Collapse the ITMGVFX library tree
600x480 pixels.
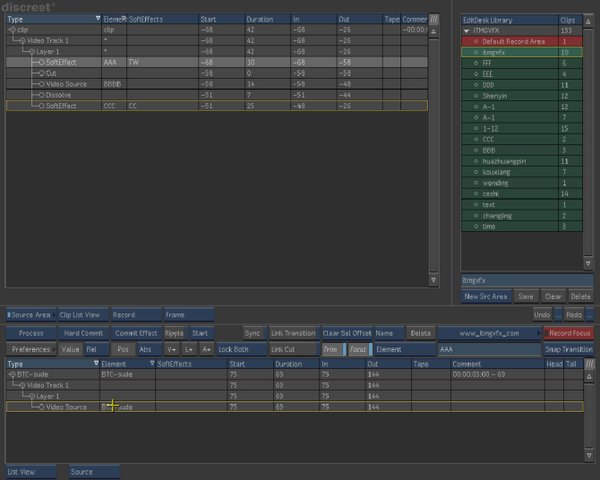coord(467,31)
